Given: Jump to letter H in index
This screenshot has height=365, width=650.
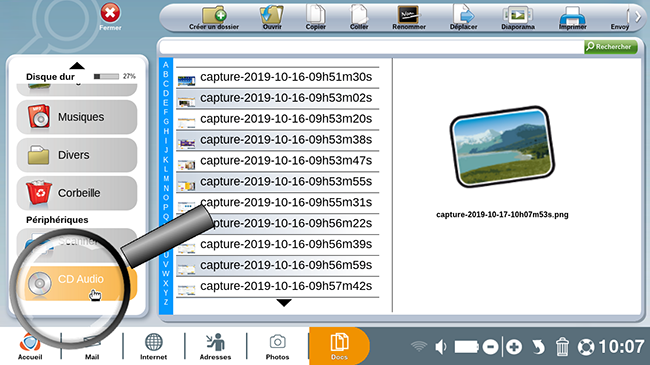Looking at the screenshot, I should coord(166,131).
